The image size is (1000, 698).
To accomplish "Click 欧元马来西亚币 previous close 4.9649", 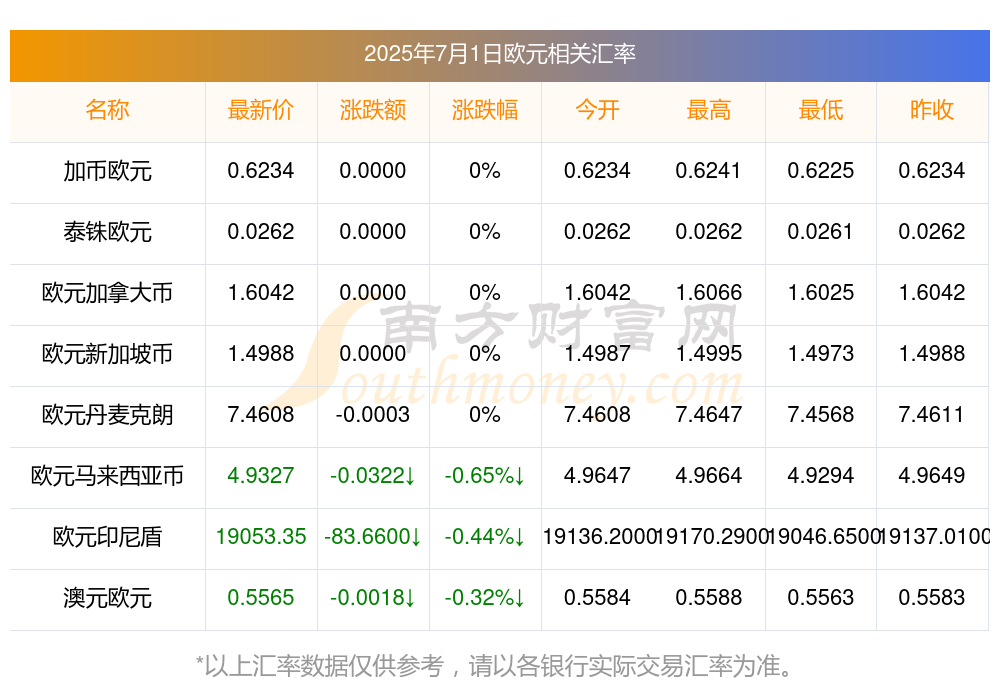I will (x=932, y=476).
